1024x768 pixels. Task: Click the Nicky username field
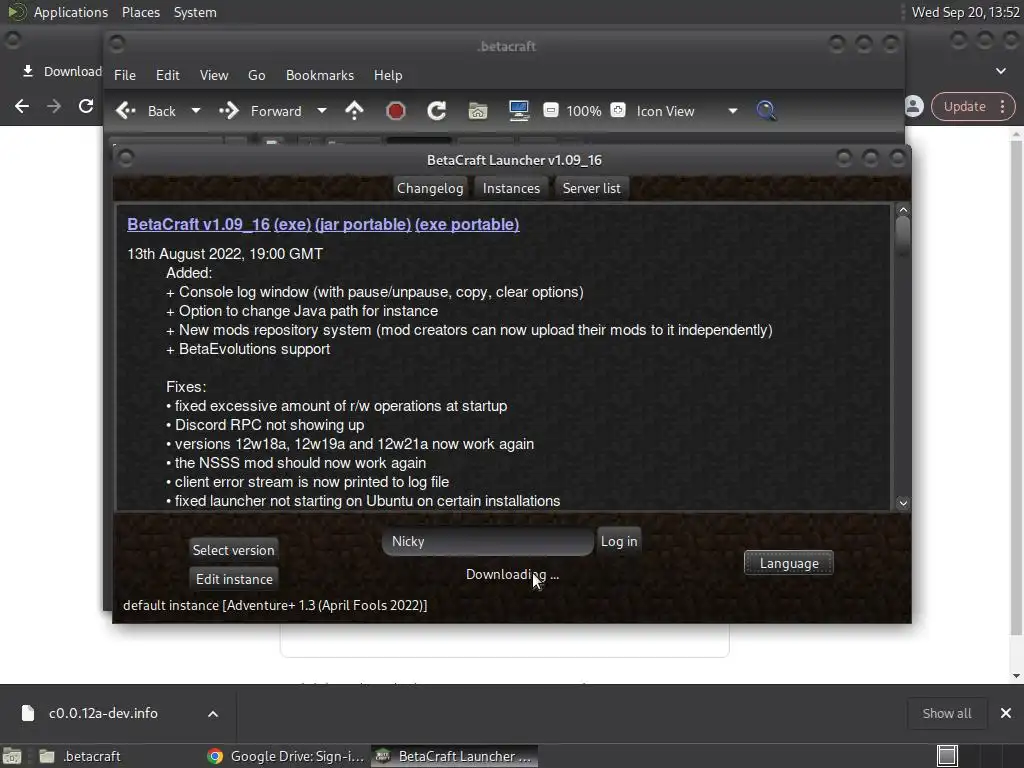click(488, 541)
